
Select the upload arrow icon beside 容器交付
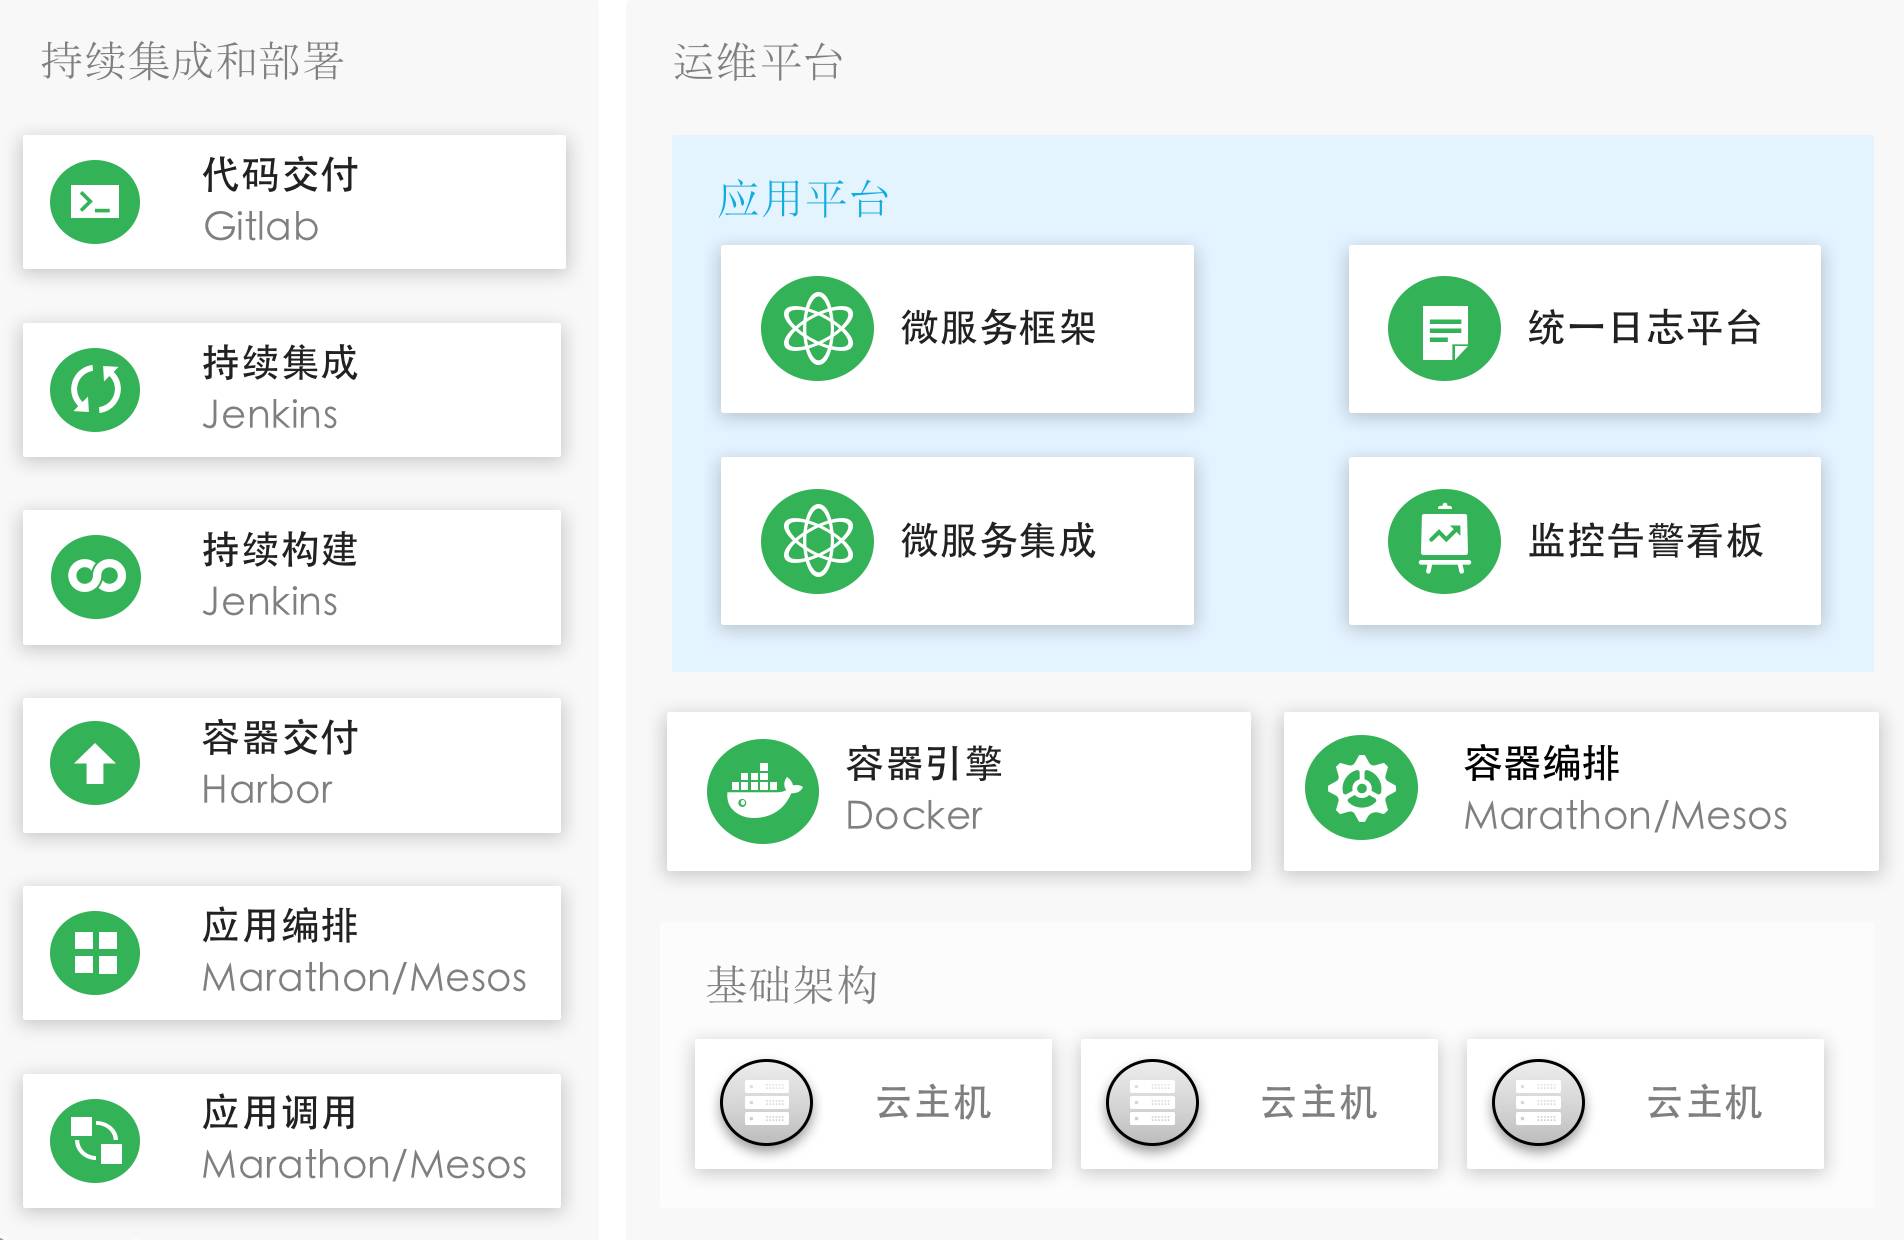tap(95, 764)
